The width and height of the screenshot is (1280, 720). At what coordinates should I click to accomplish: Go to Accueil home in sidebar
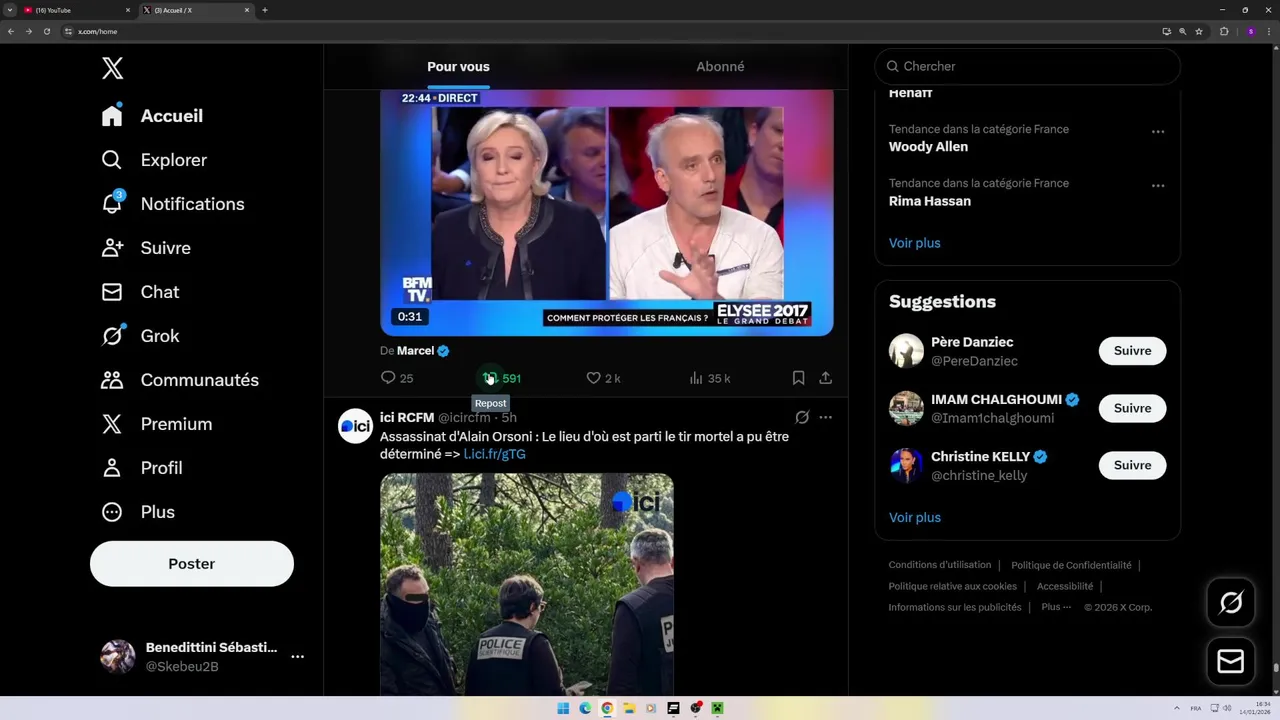152,116
